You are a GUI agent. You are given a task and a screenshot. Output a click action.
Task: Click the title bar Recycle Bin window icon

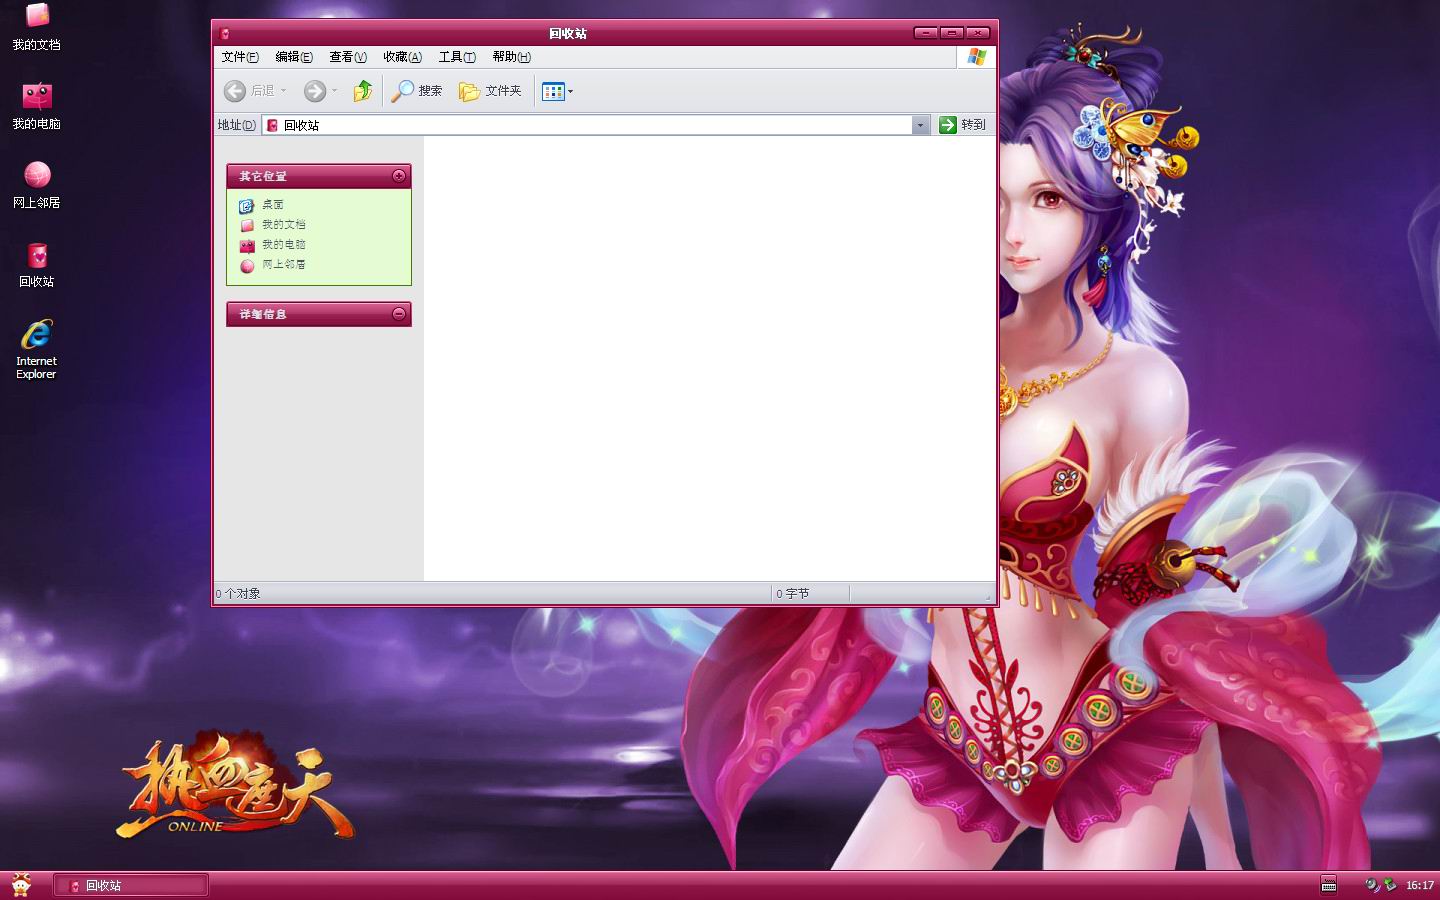point(224,33)
